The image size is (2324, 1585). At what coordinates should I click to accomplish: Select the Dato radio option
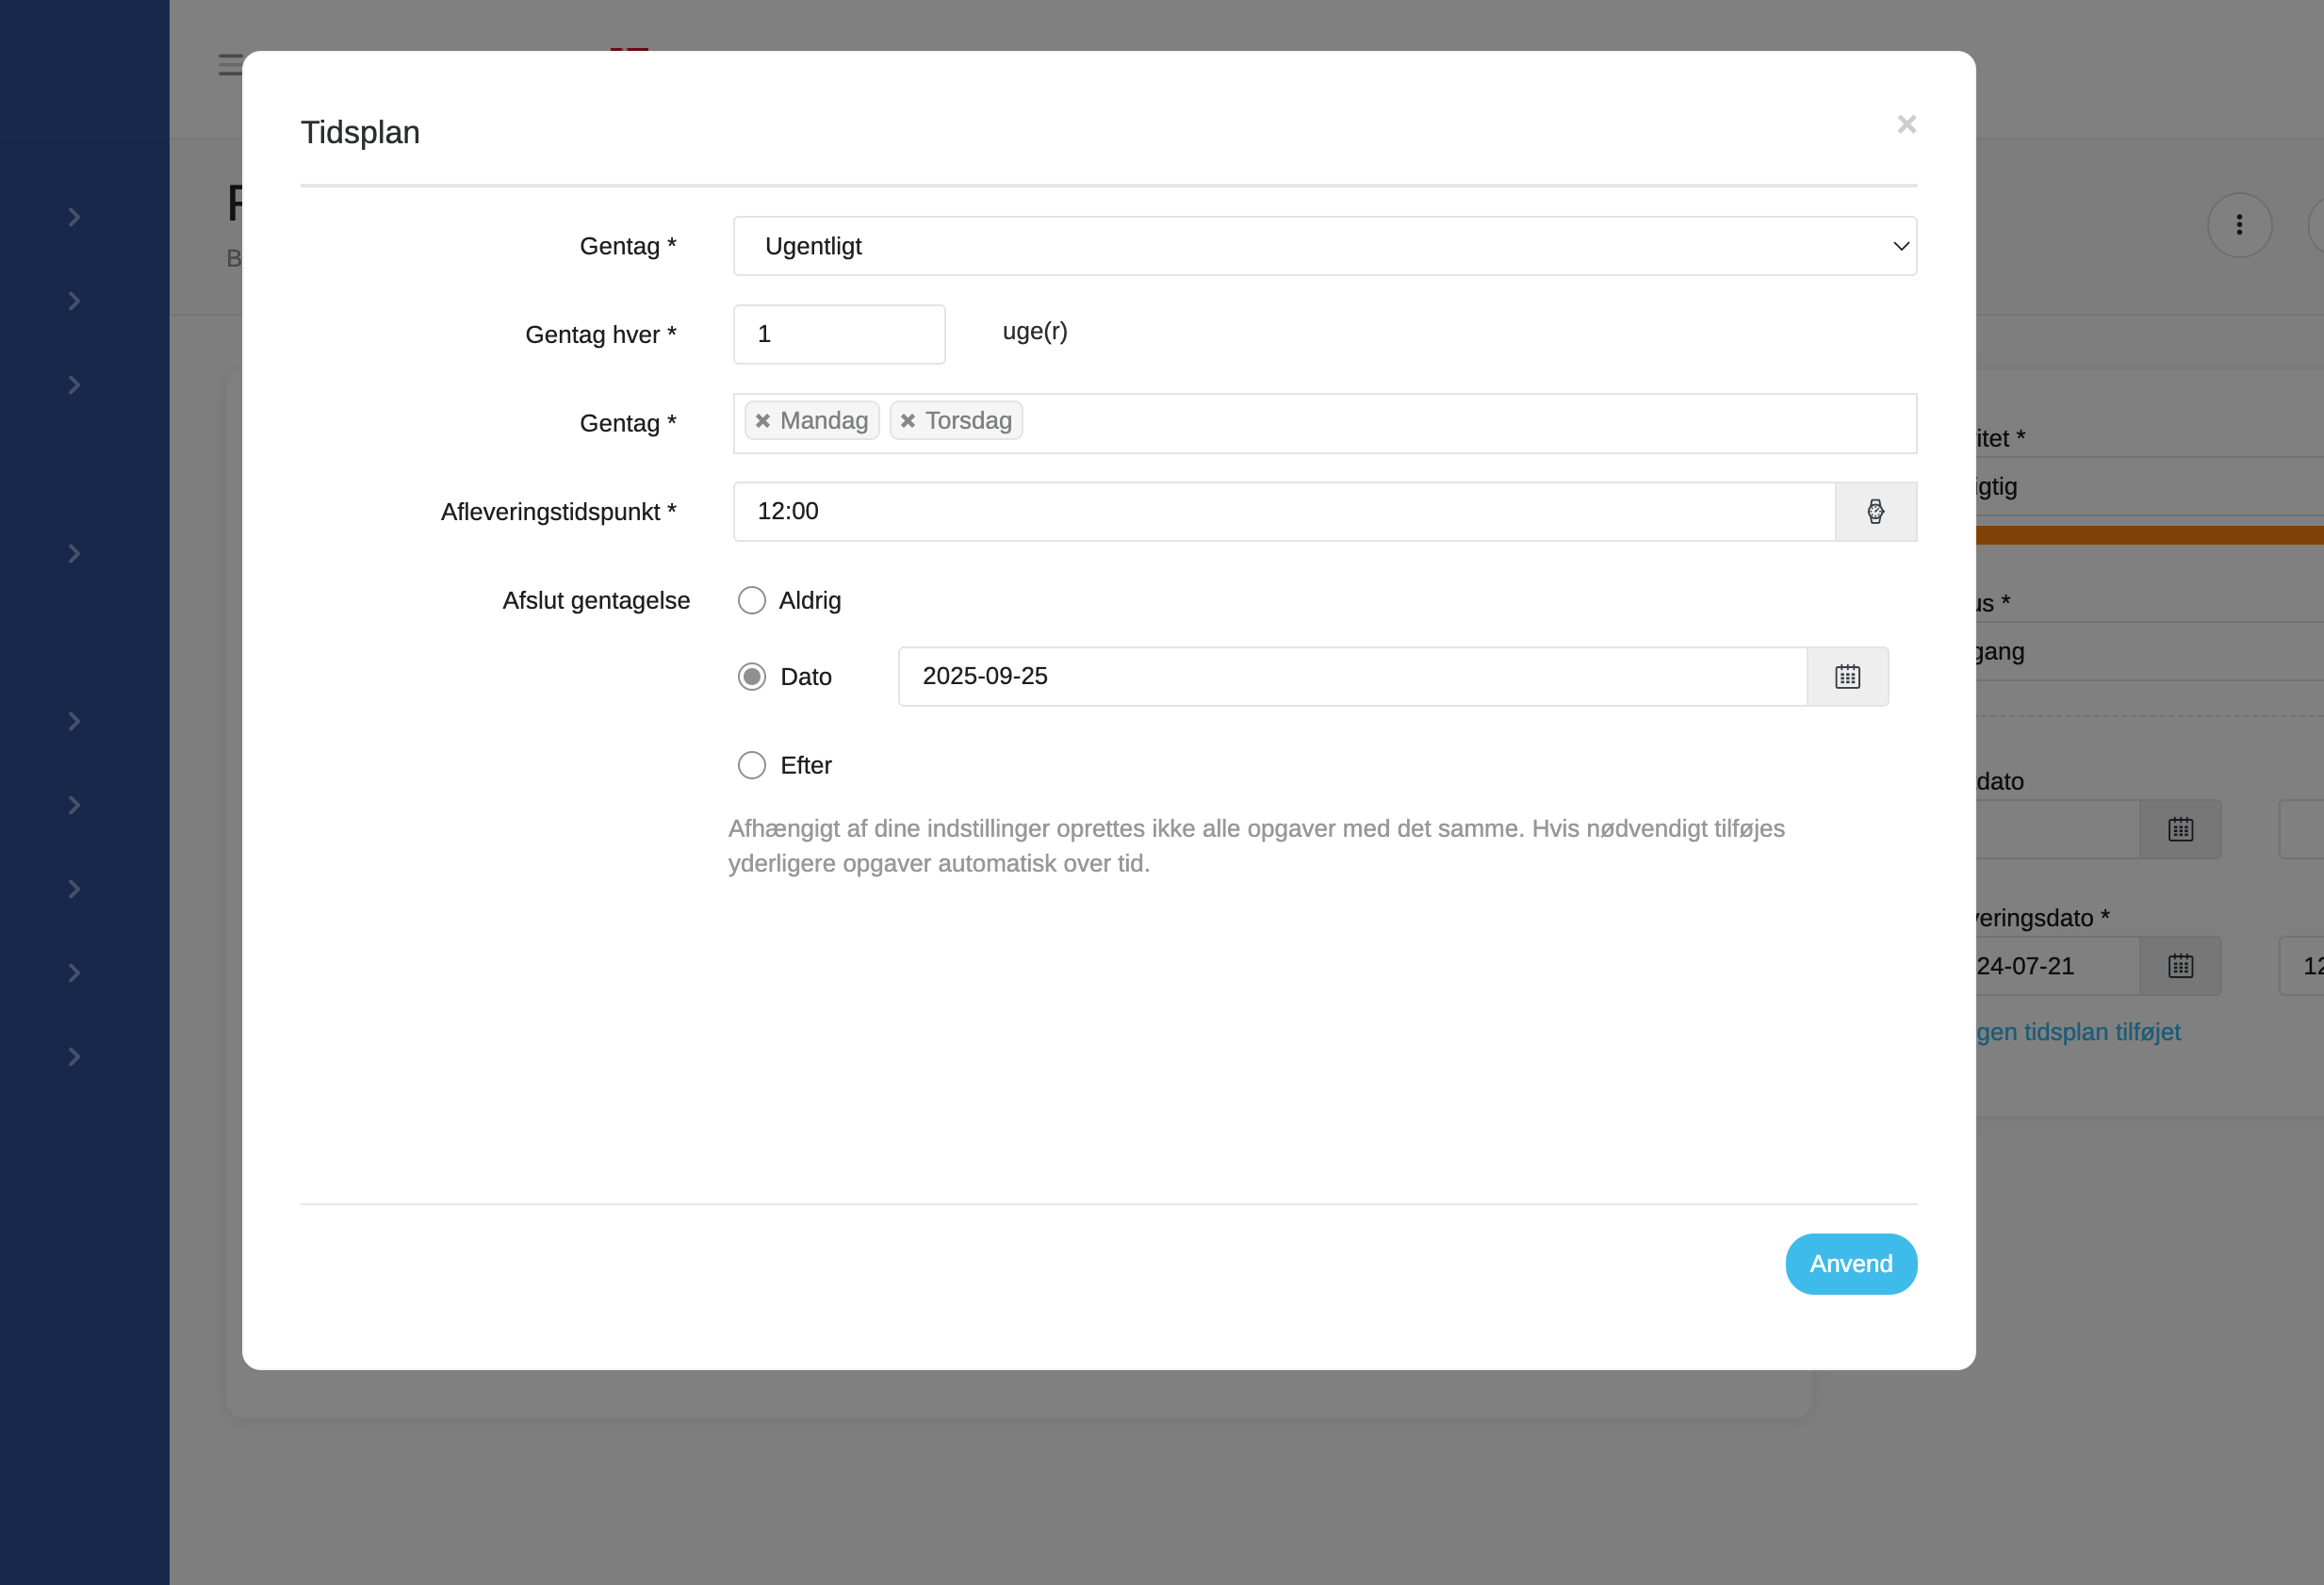pyautogui.click(x=752, y=677)
